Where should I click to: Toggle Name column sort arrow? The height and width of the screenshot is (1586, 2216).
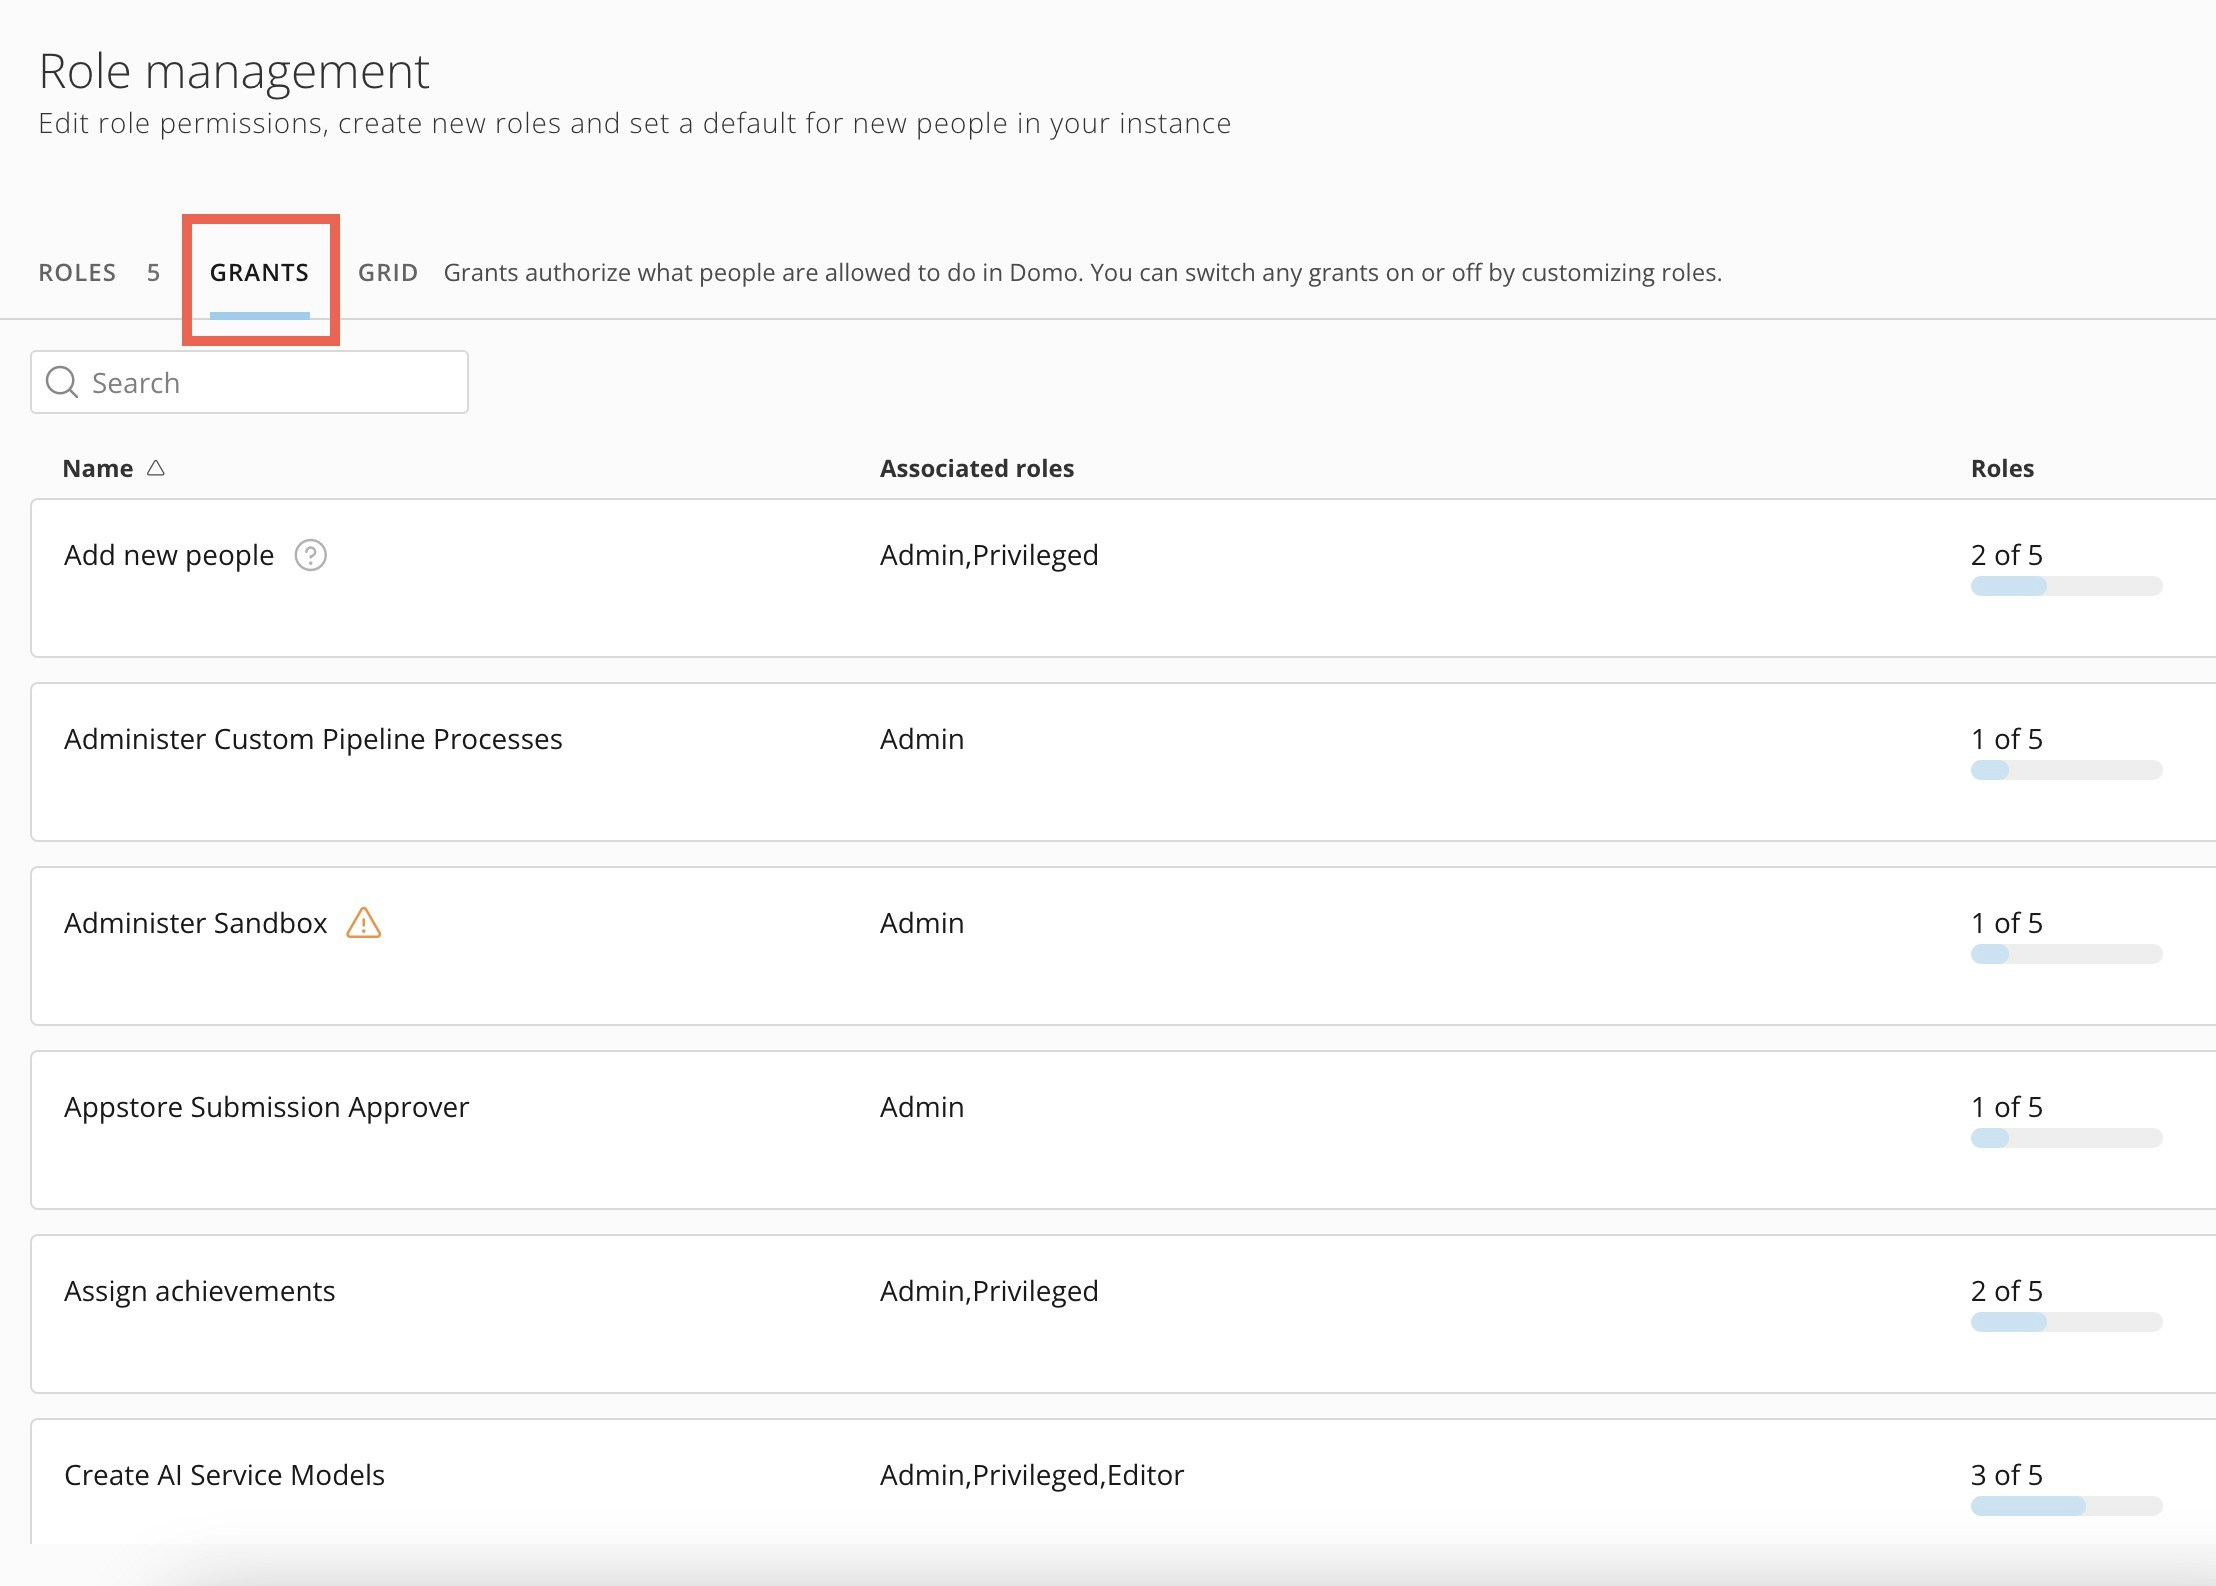(156, 468)
